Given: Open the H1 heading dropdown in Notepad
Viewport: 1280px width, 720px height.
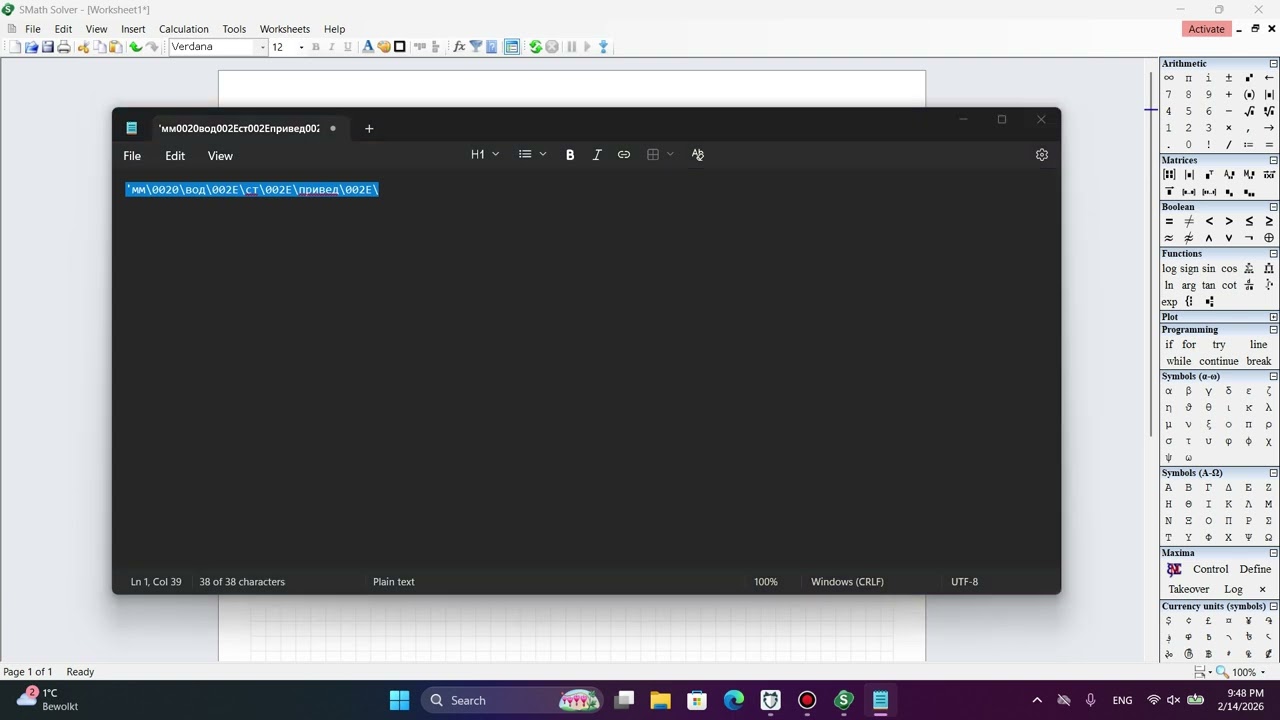Looking at the screenshot, I should (485, 154).
